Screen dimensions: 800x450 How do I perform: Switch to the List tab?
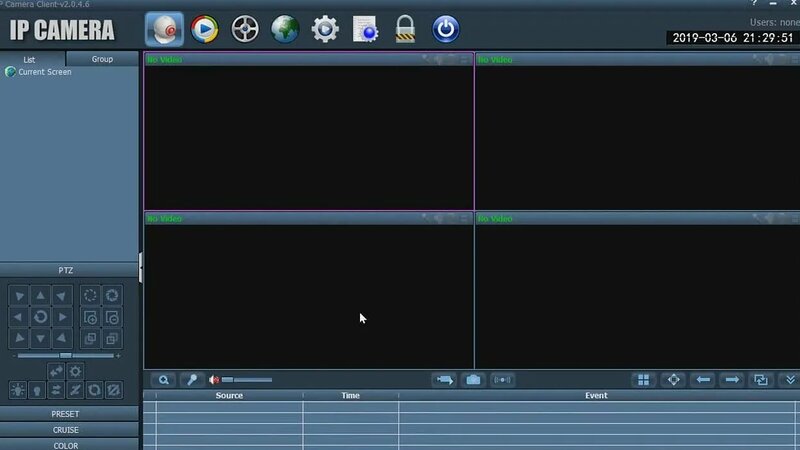coord(29,59)
